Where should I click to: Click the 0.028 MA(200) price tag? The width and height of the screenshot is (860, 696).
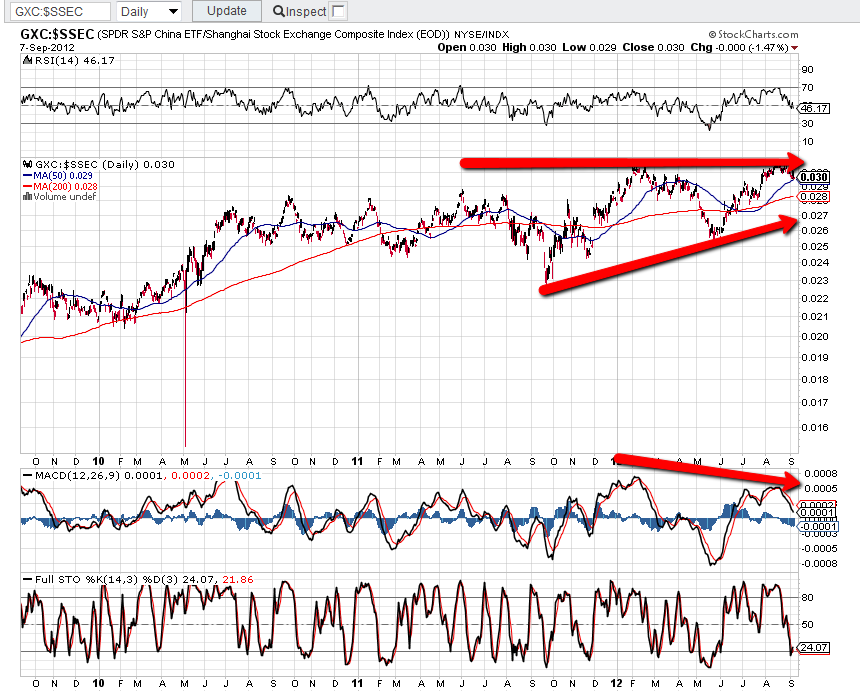point(814,197)
